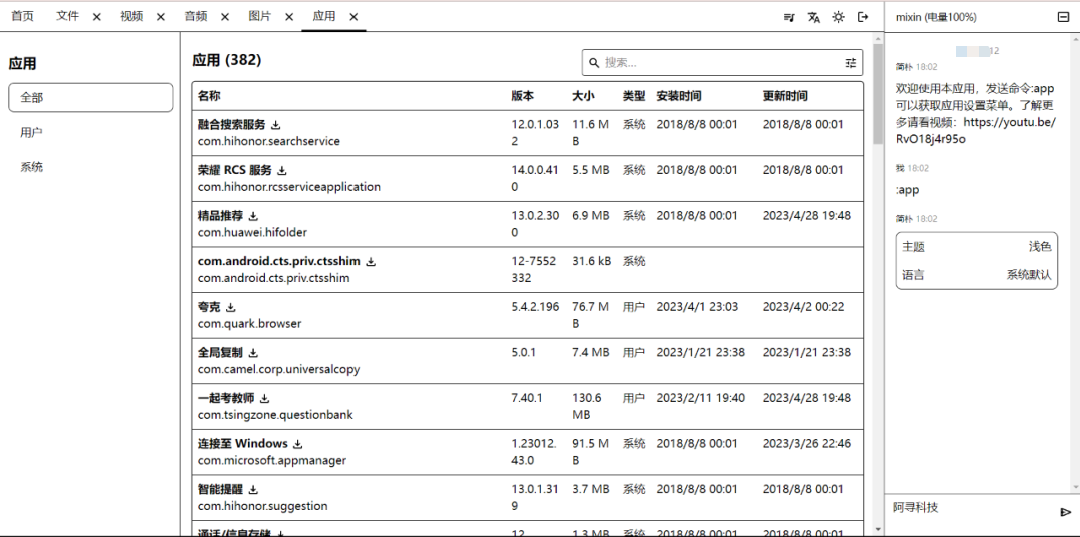Switch to the 首页 tab
The image size is (1080, 537).
(22, 17)
